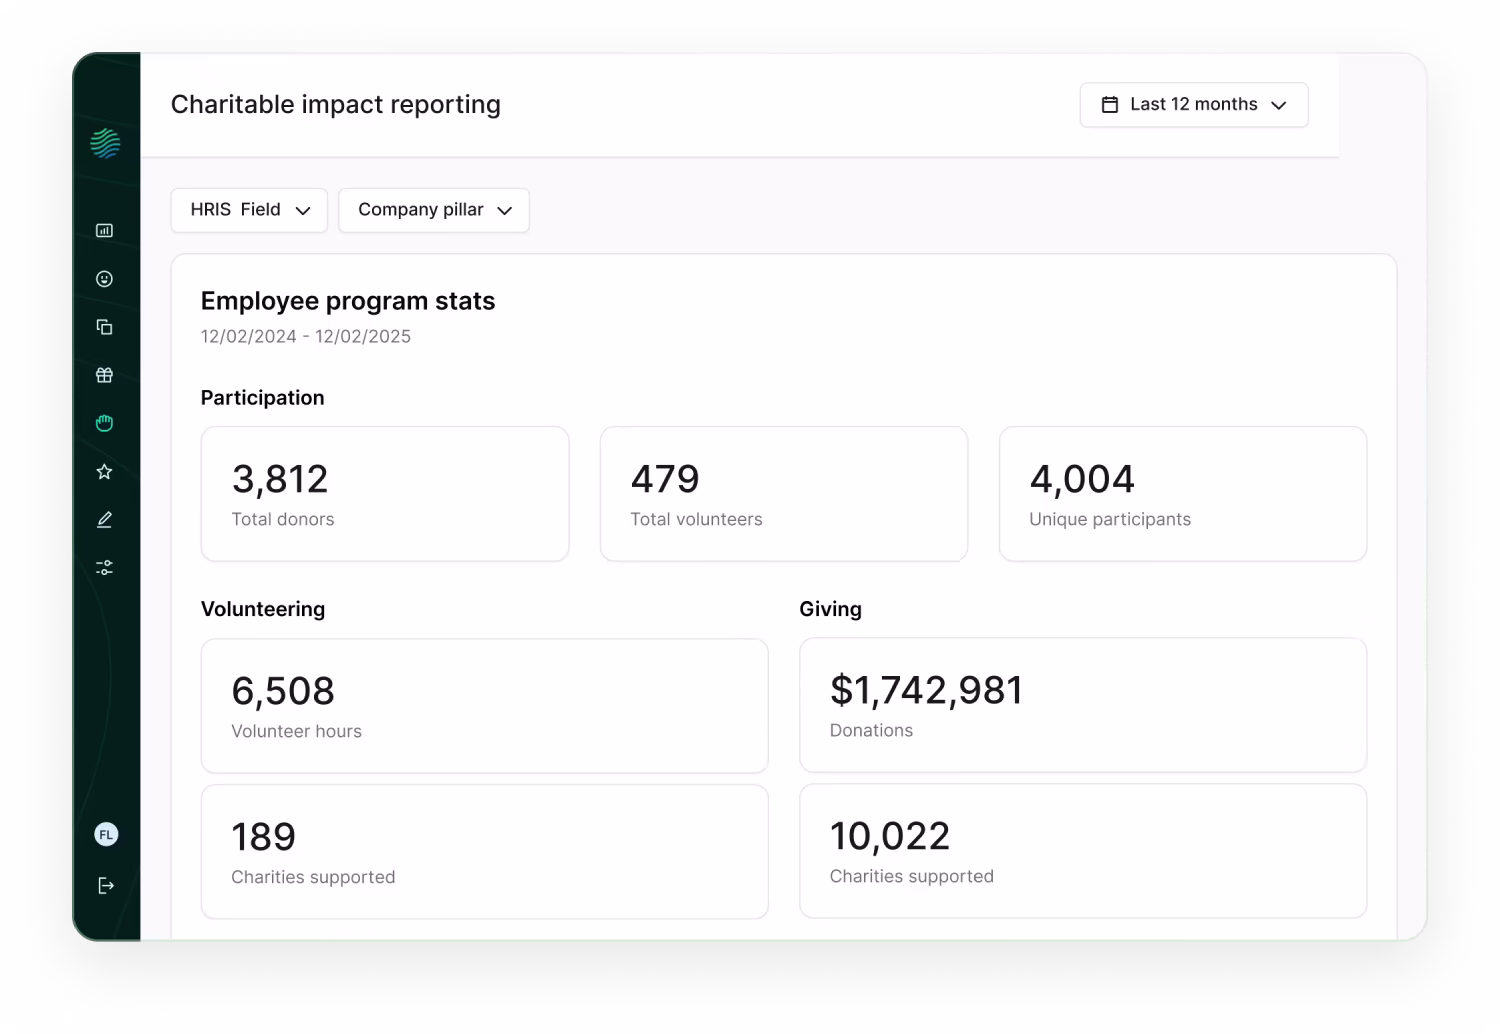
Task: Open the dashboard chart icon in sidebar
Action: (x=104, y=231)
